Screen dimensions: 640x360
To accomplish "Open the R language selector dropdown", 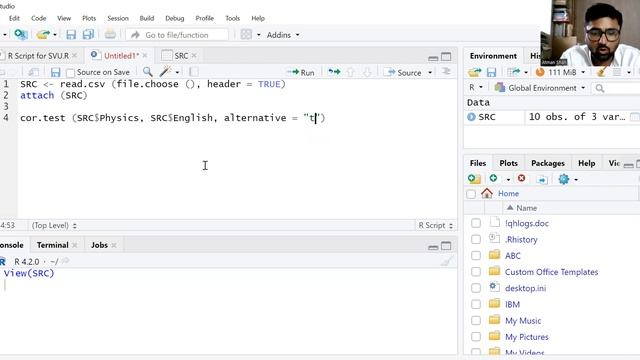I will (x=476, y=87).
